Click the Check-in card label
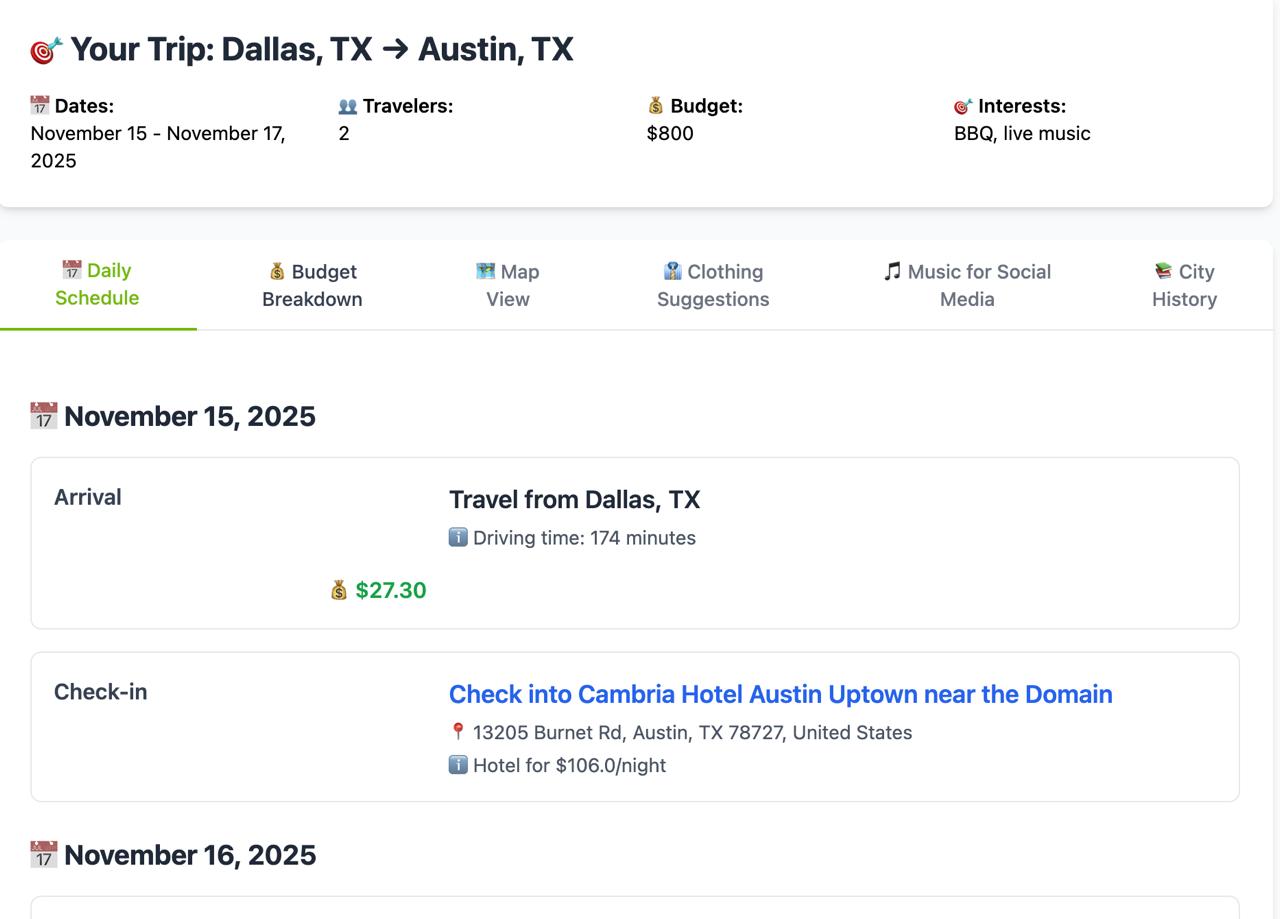 click(100, 692)
